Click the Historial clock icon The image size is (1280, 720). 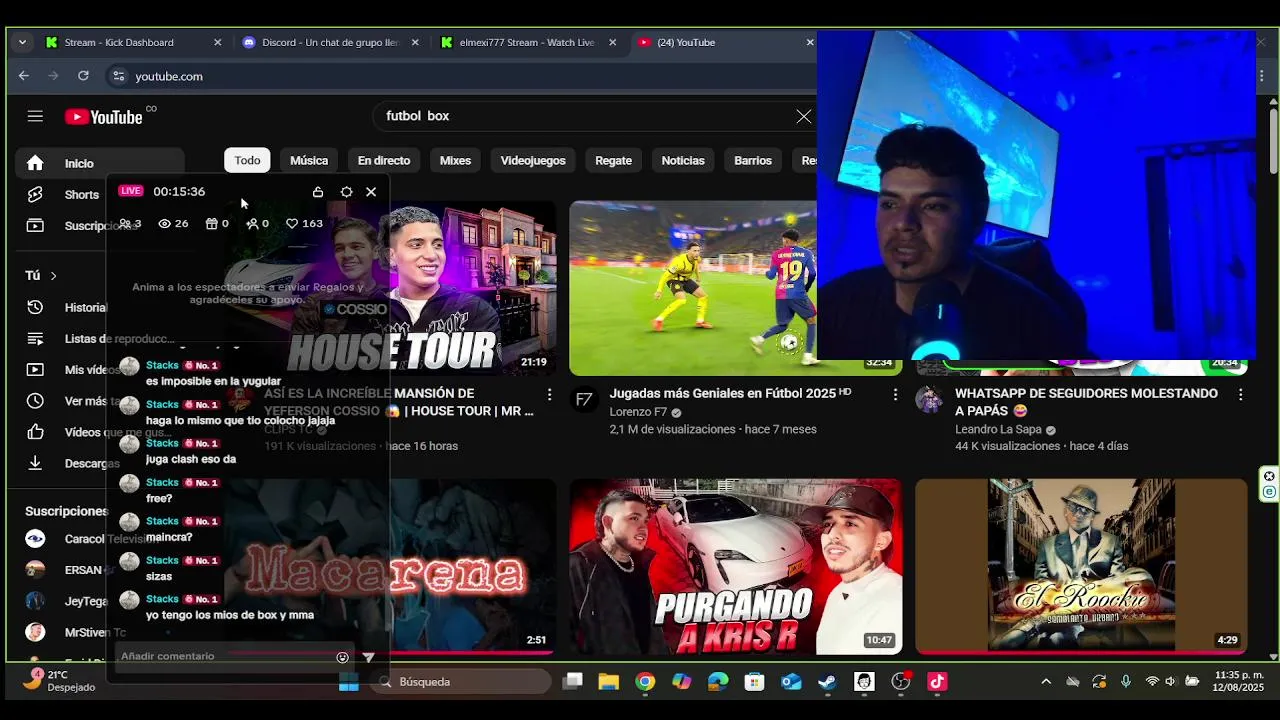coord(35,307)
